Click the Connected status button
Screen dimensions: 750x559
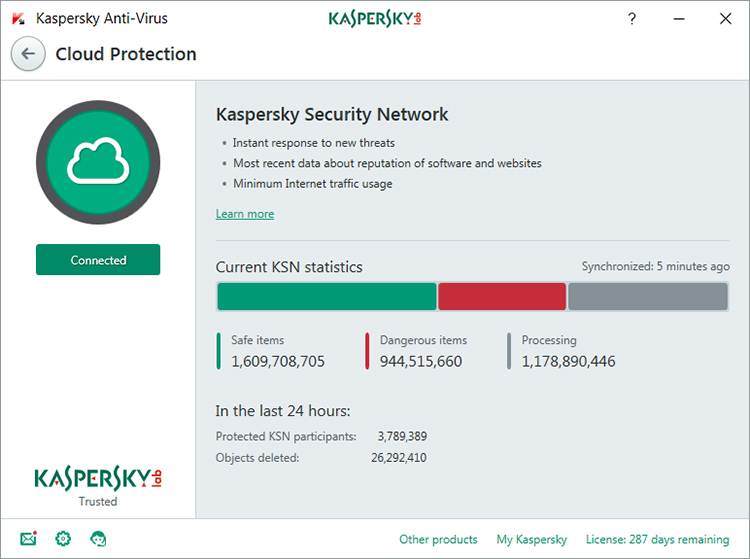(x=98, y=260)
